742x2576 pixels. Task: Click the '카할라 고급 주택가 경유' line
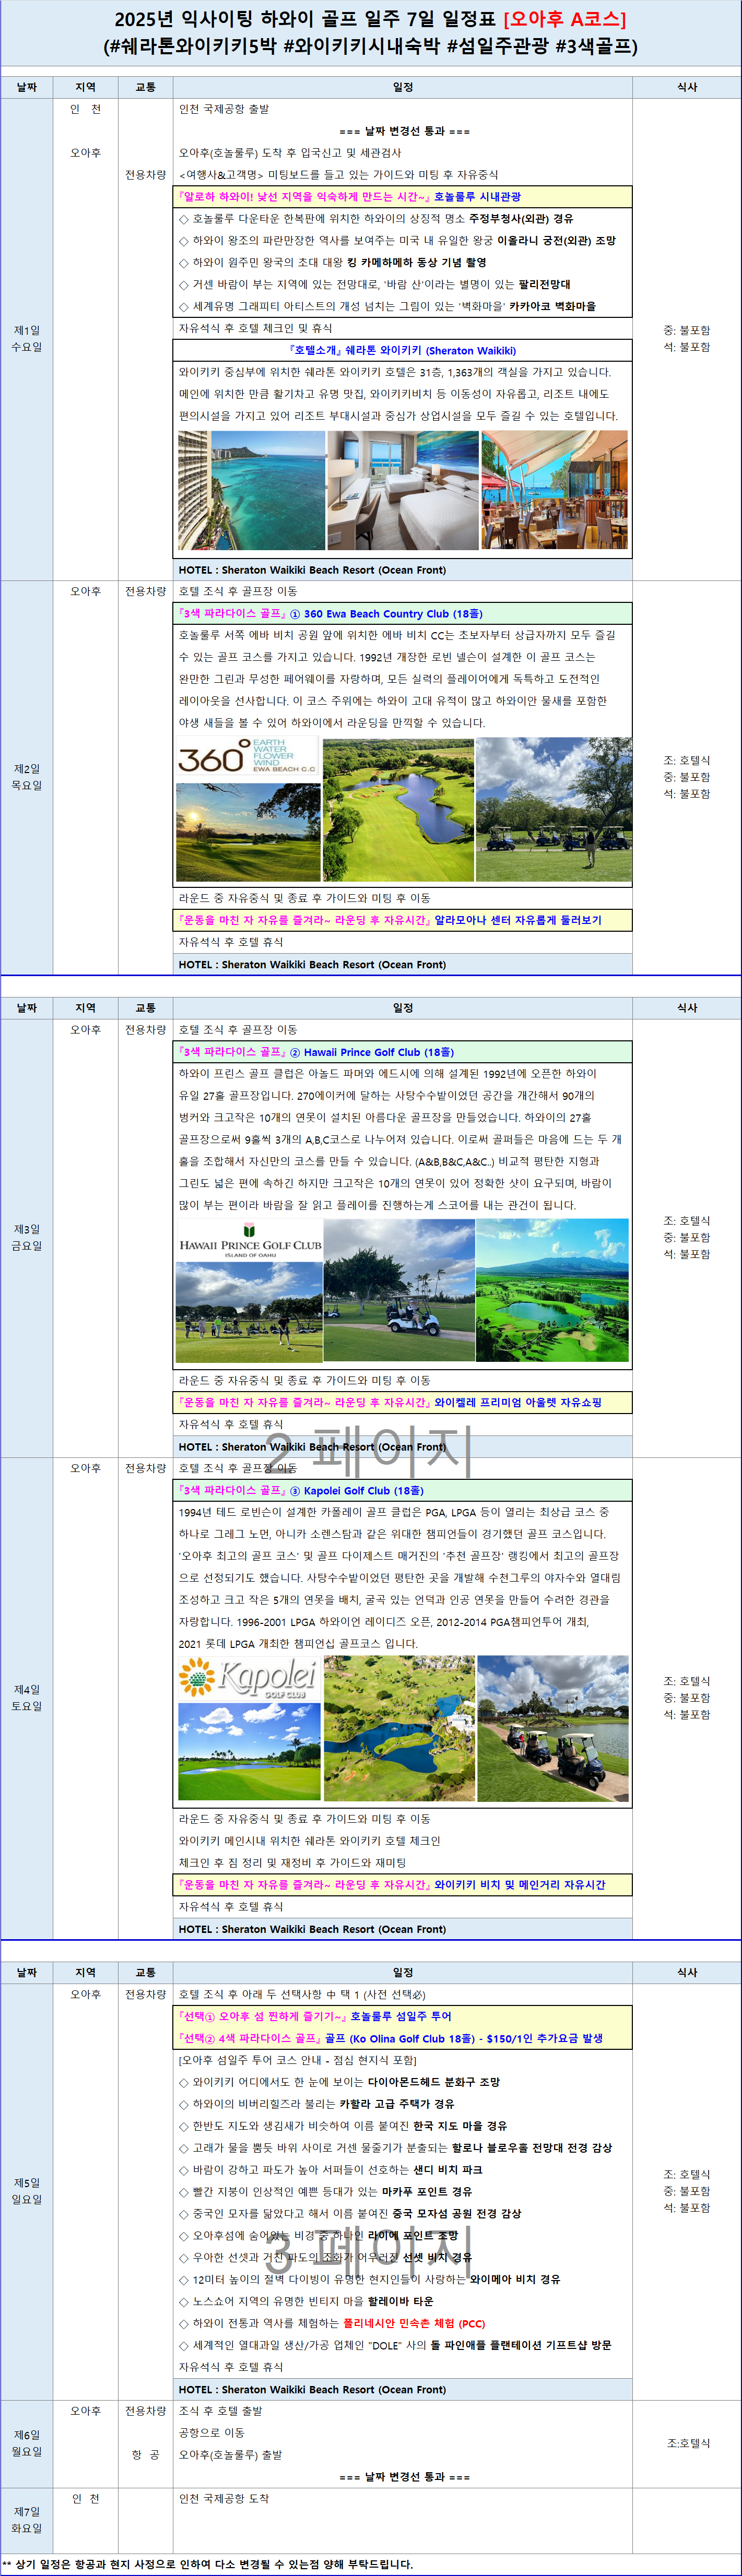(316, 2104)
